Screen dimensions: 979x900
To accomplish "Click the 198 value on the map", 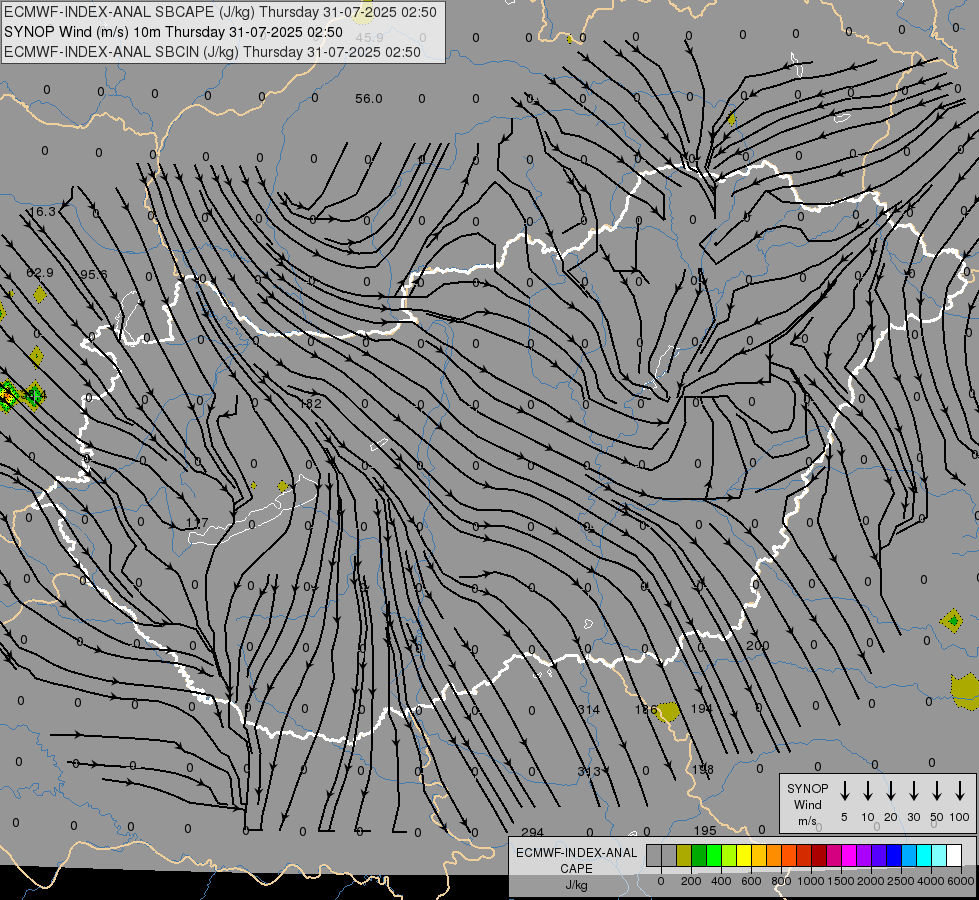I will (702, 769).
